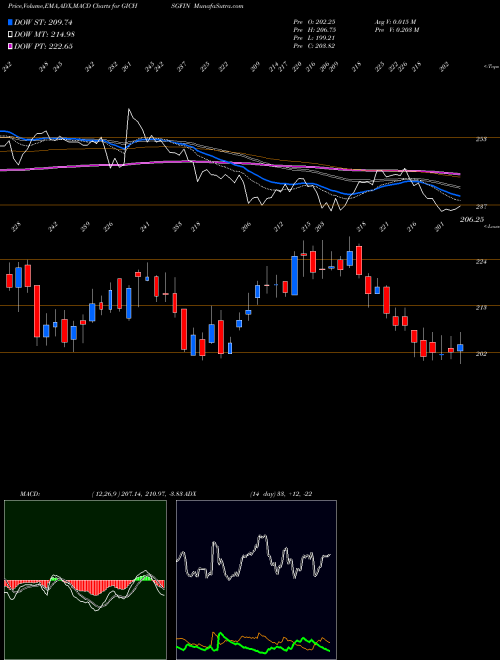
Task: Click the 202 candlestick axis label
Action: click(481, 354)
